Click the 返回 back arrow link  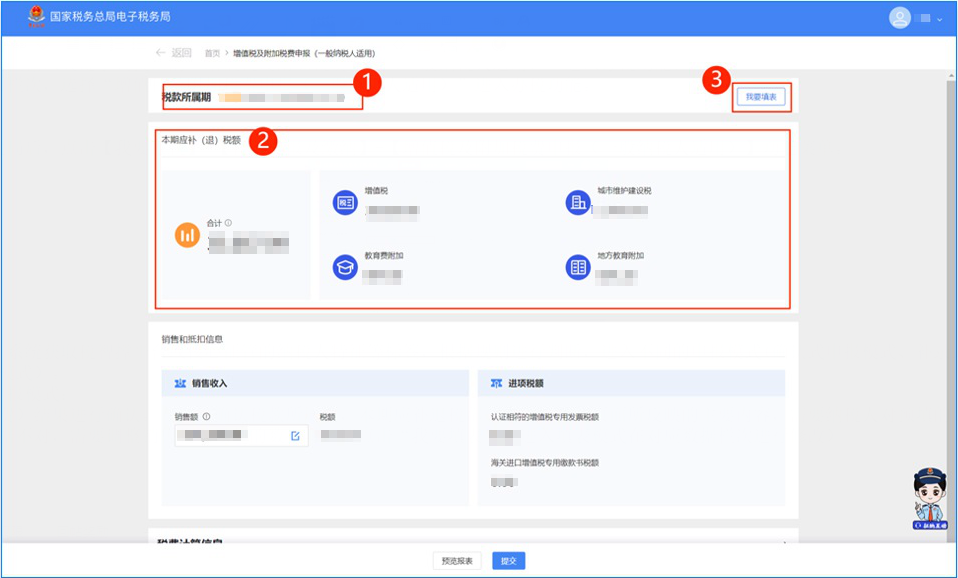coord(173,53)
